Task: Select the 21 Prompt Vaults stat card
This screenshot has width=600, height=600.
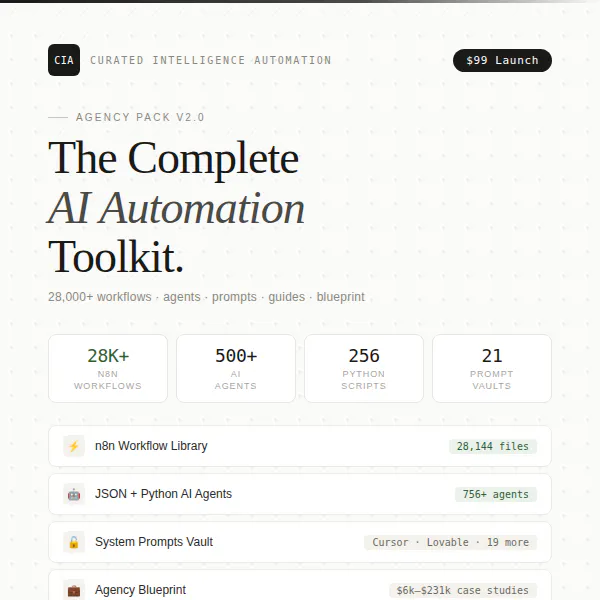Action: (492, 368)
